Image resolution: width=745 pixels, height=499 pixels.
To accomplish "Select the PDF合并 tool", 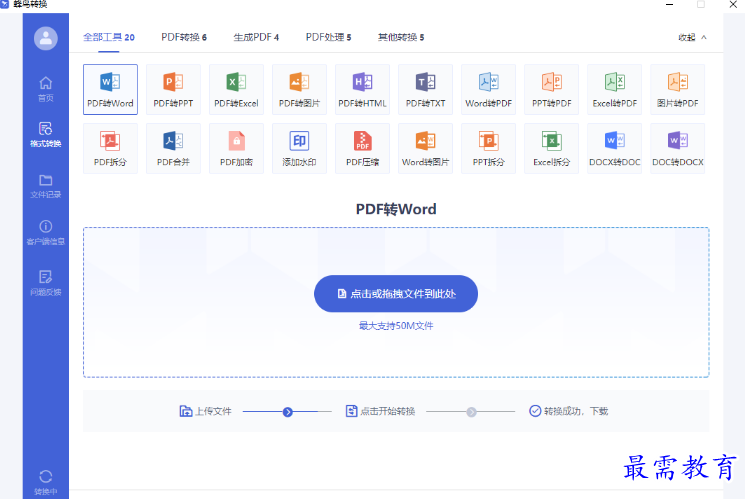I will [173, 148].
